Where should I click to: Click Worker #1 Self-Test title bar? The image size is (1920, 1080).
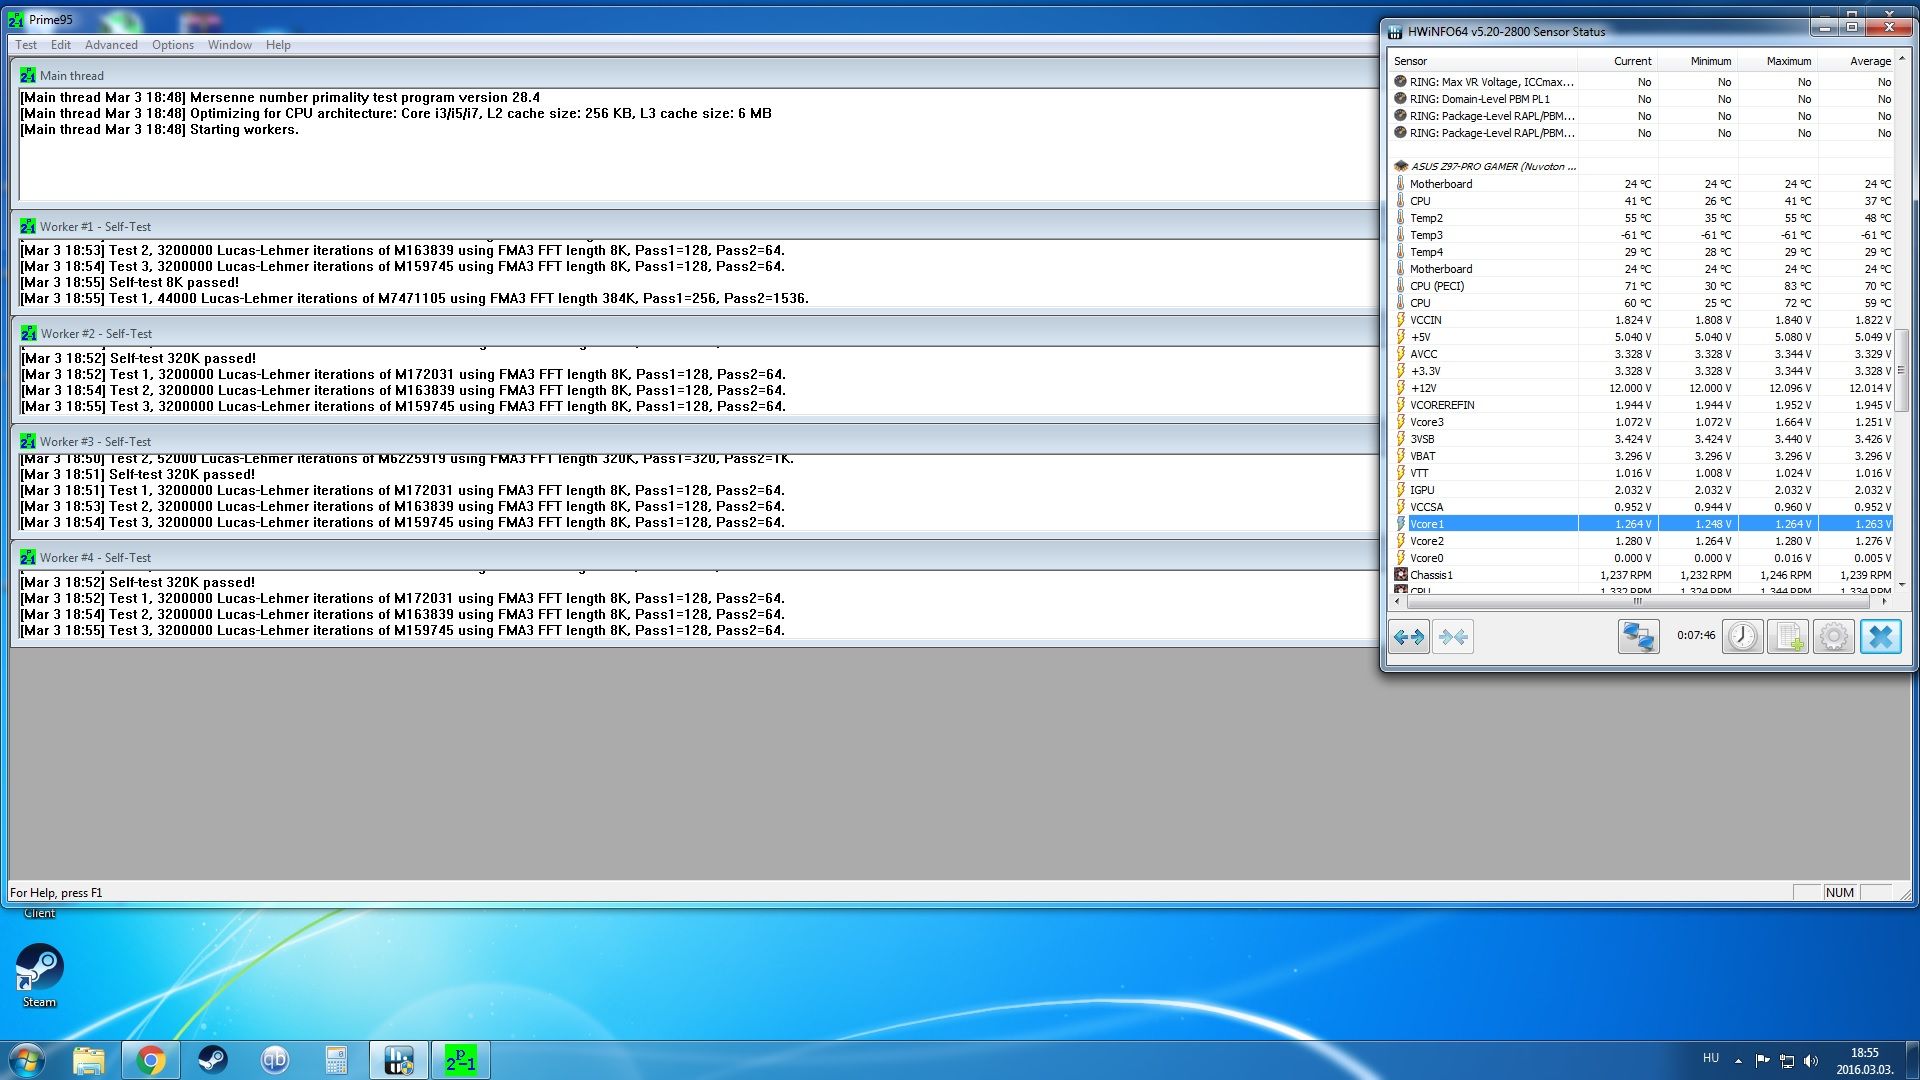click(x=697, y=227)
